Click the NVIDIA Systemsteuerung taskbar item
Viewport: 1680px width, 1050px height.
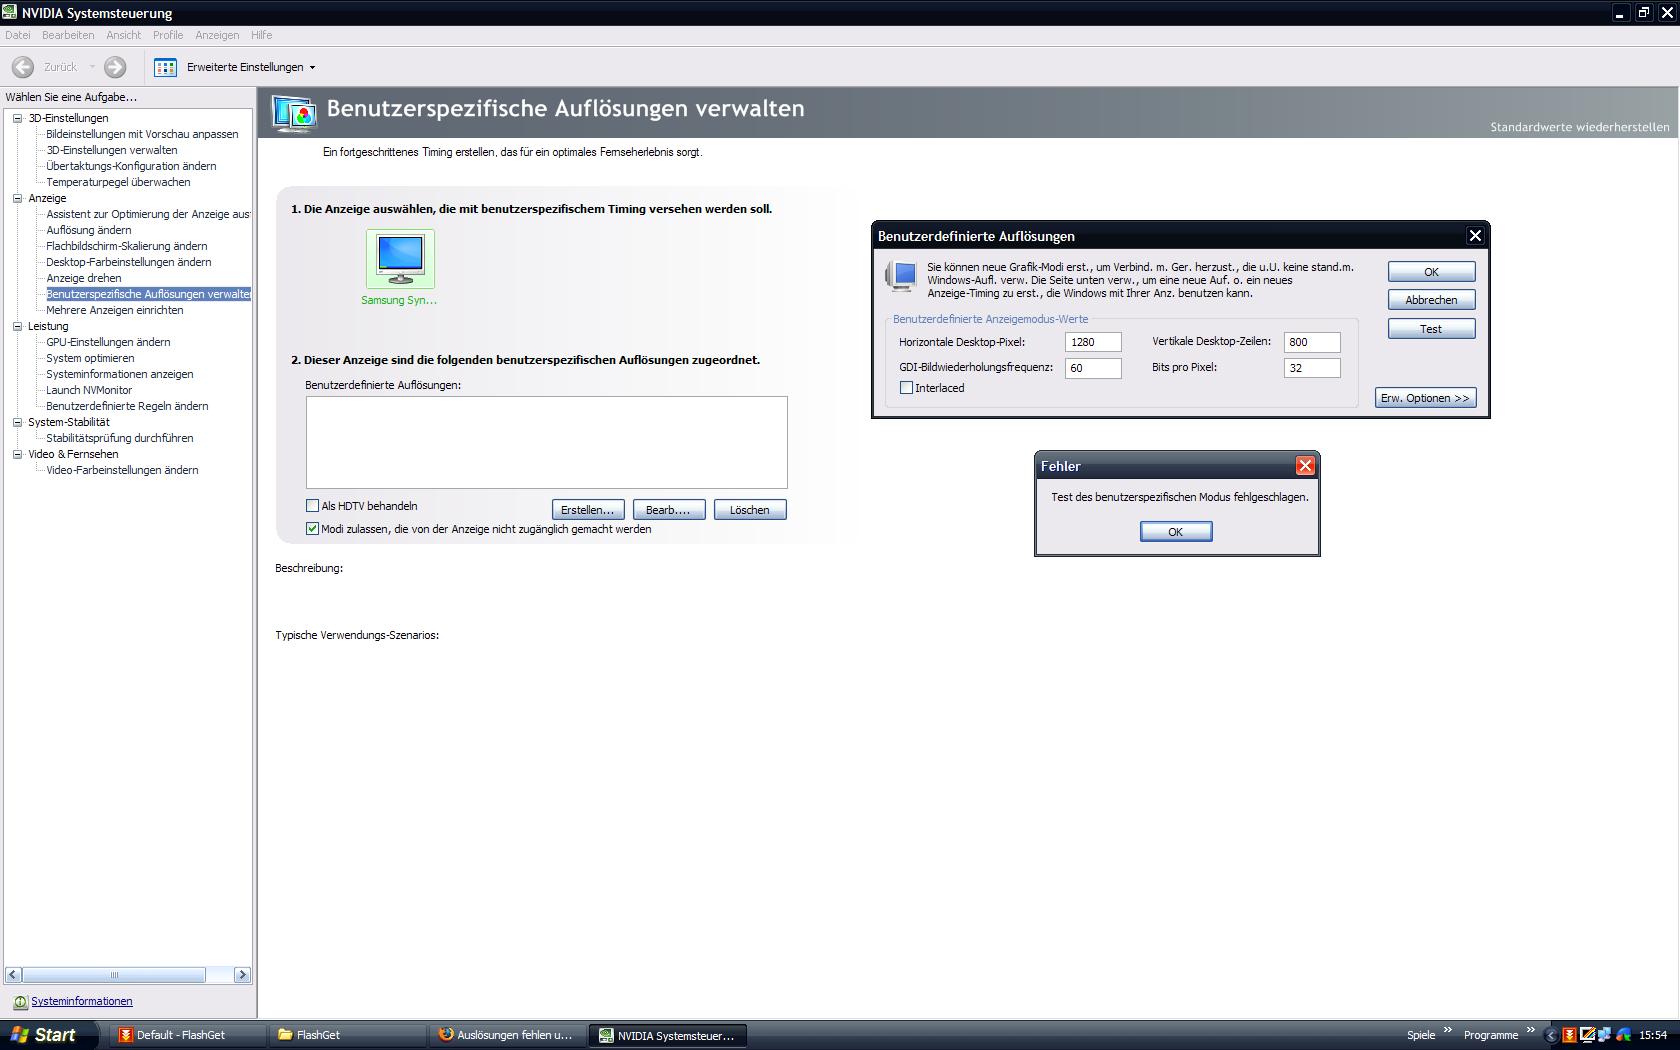coord(668,1035)
